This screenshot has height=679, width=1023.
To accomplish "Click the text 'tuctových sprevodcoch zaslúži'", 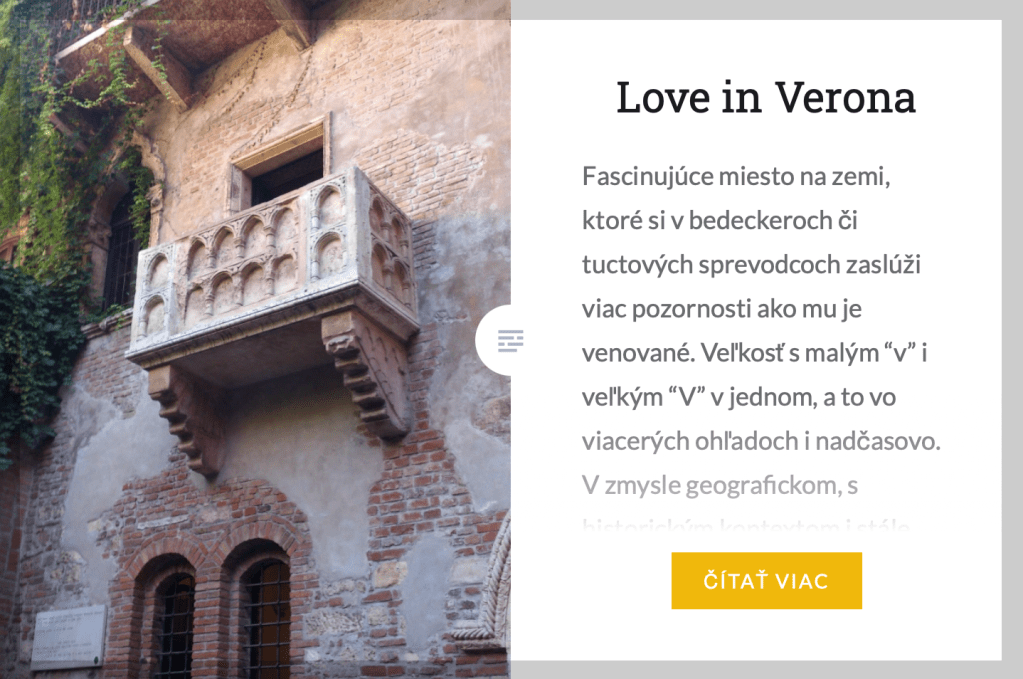I will [751, 265].
